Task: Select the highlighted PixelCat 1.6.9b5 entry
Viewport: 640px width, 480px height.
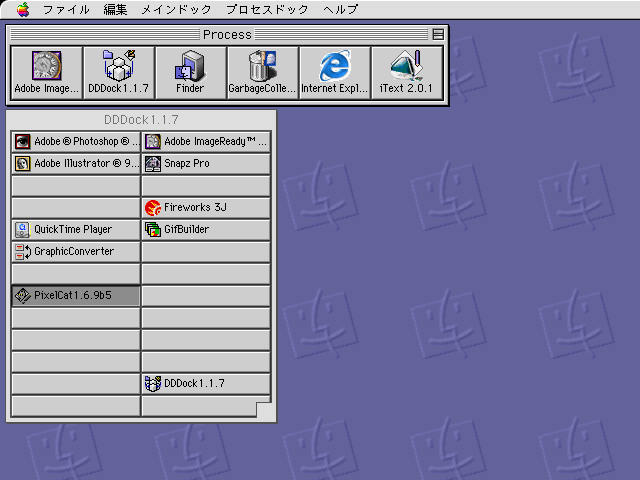Action: pos(76,296)
